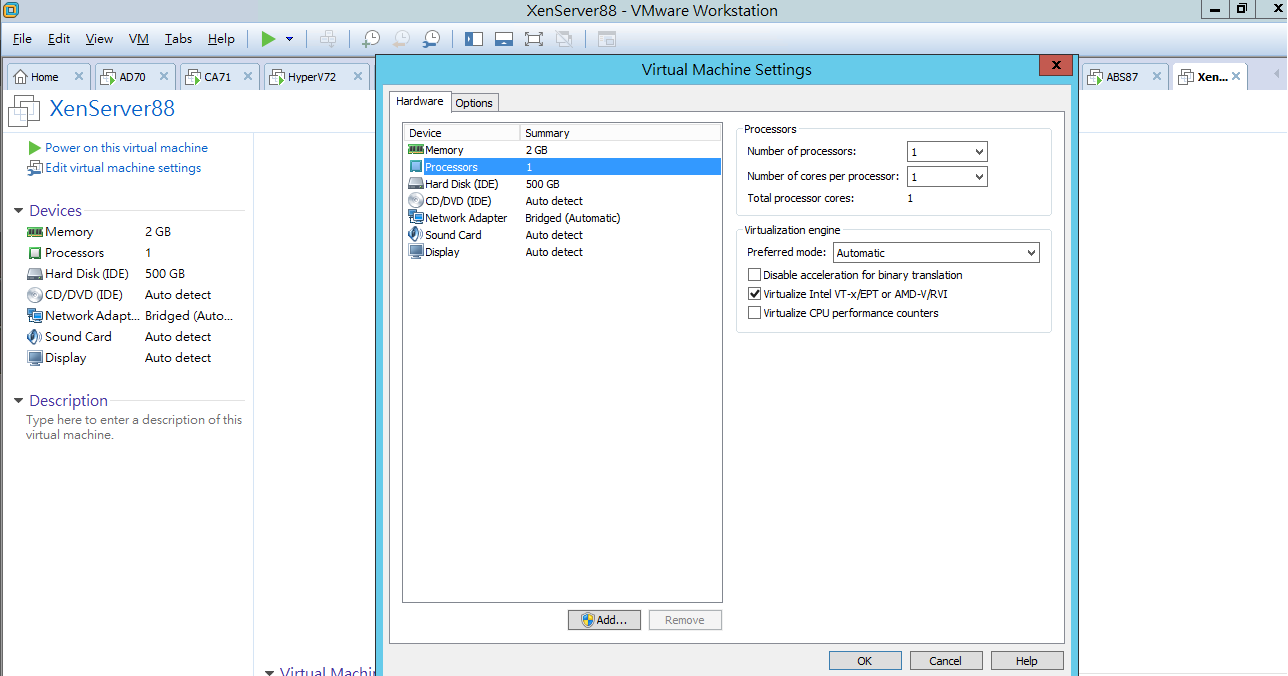Viewport: 1288px width, 676px height.
Task: Toggle the library sidebar toolbar icon
Action: [474, 39]
